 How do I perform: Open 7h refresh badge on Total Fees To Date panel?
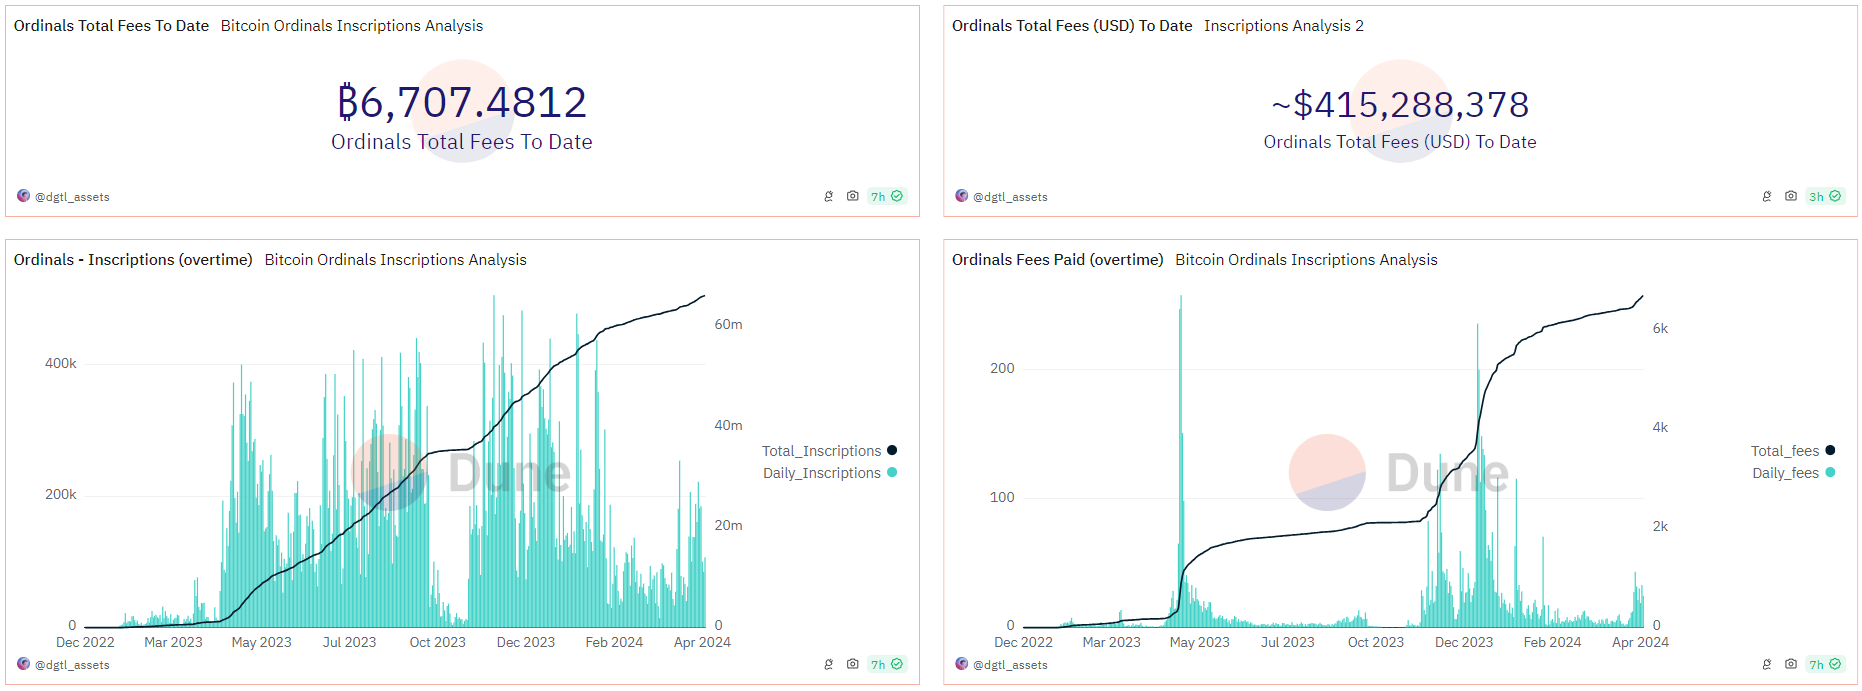point(886,196)
